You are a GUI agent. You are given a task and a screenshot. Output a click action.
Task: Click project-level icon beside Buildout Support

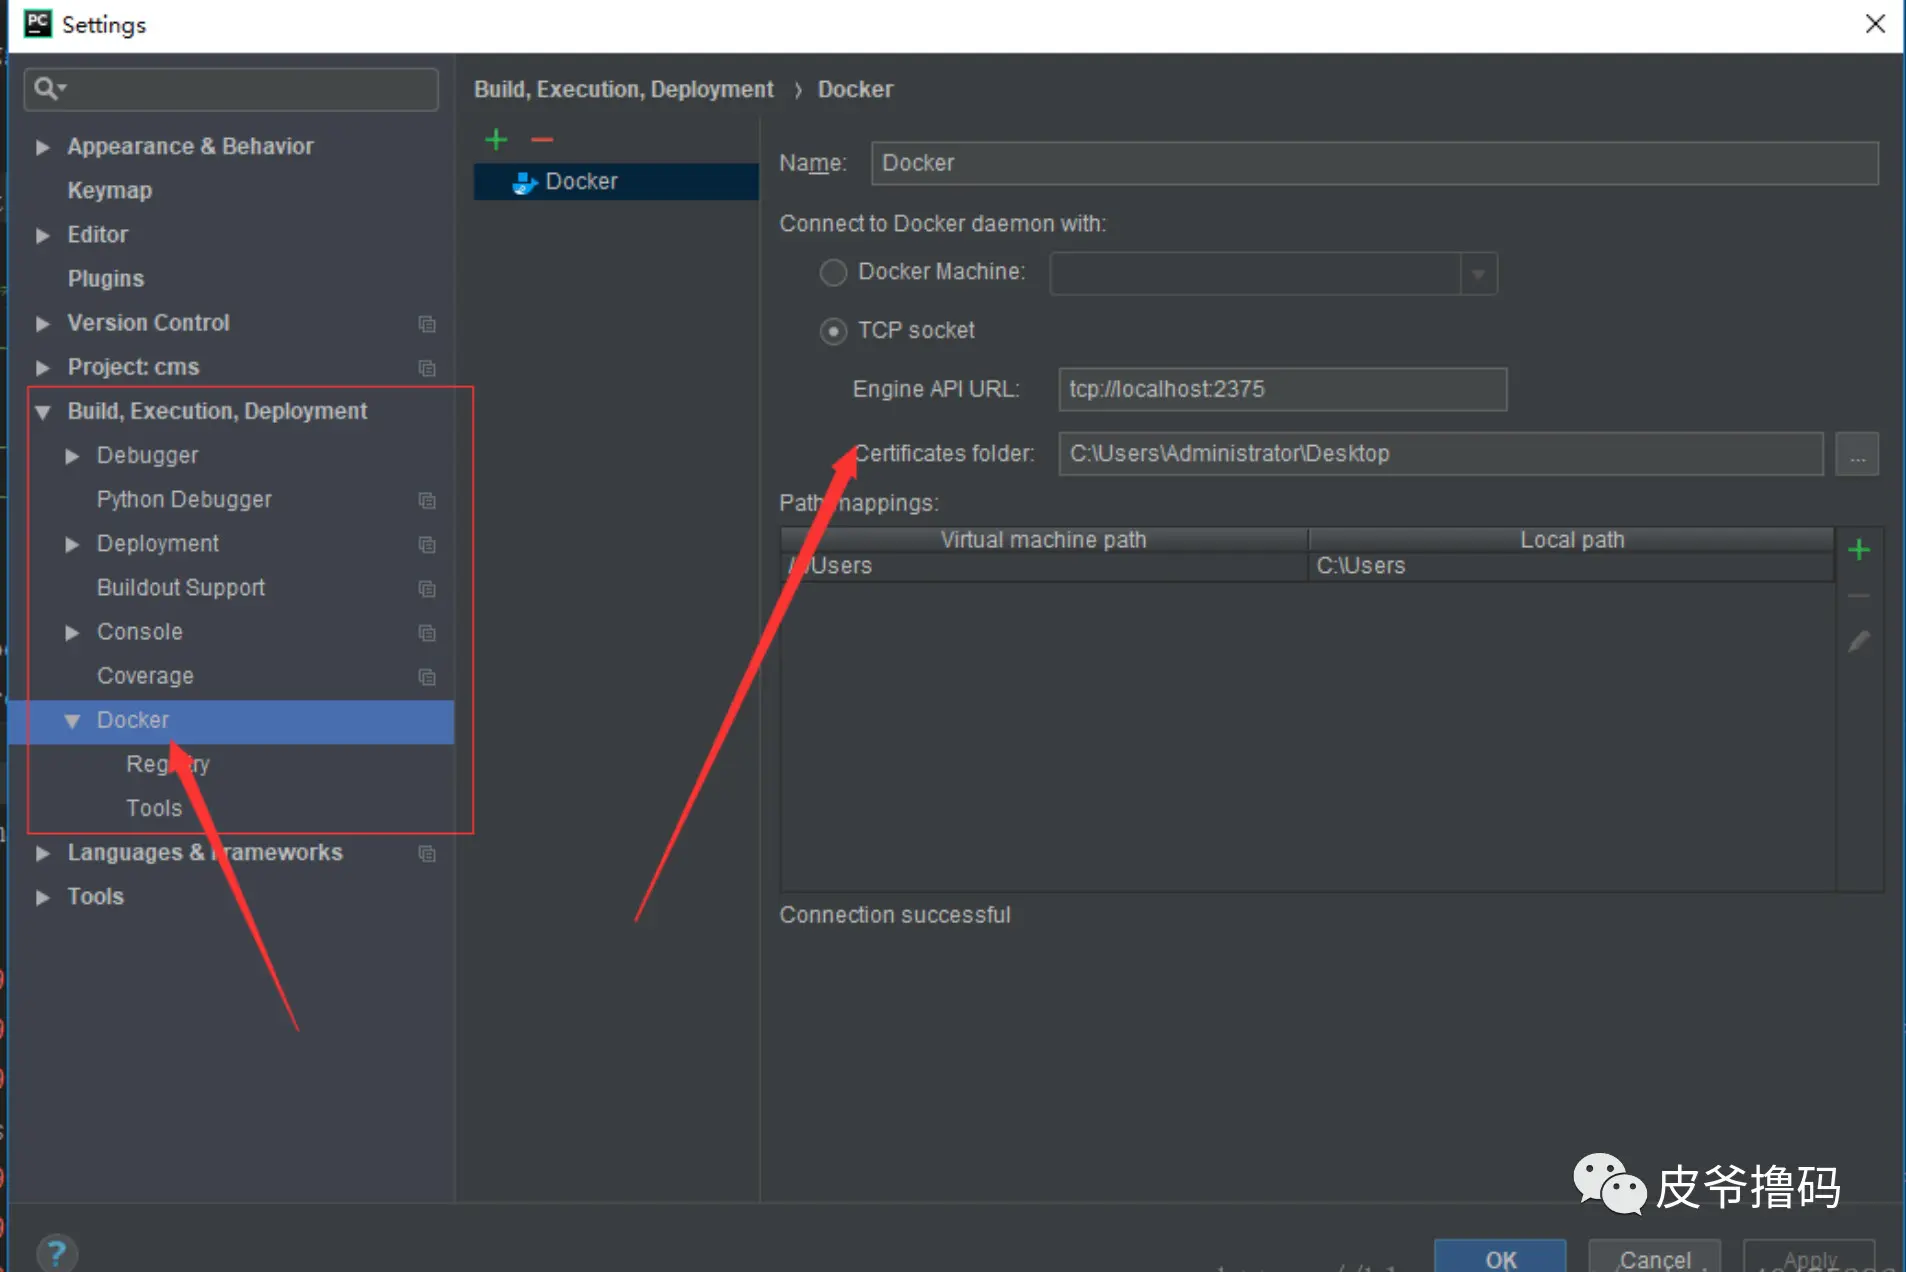(427, 588)
